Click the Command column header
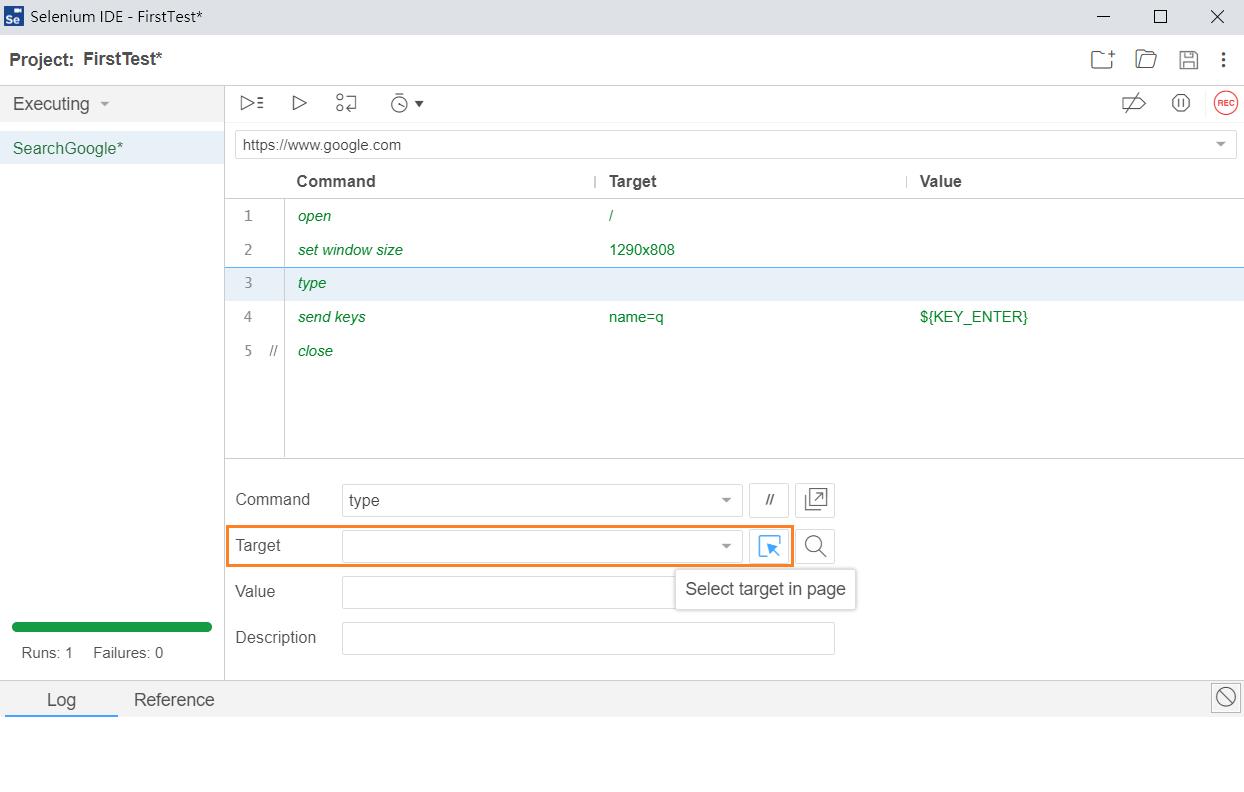 coord(336,181)
